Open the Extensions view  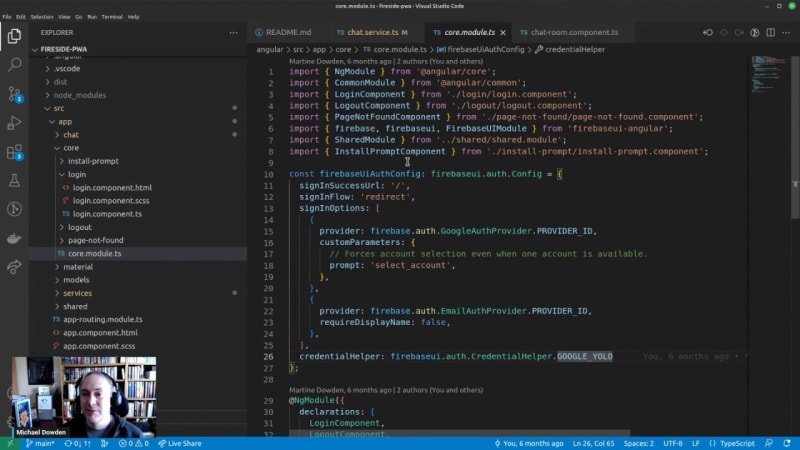coord(14,152)
